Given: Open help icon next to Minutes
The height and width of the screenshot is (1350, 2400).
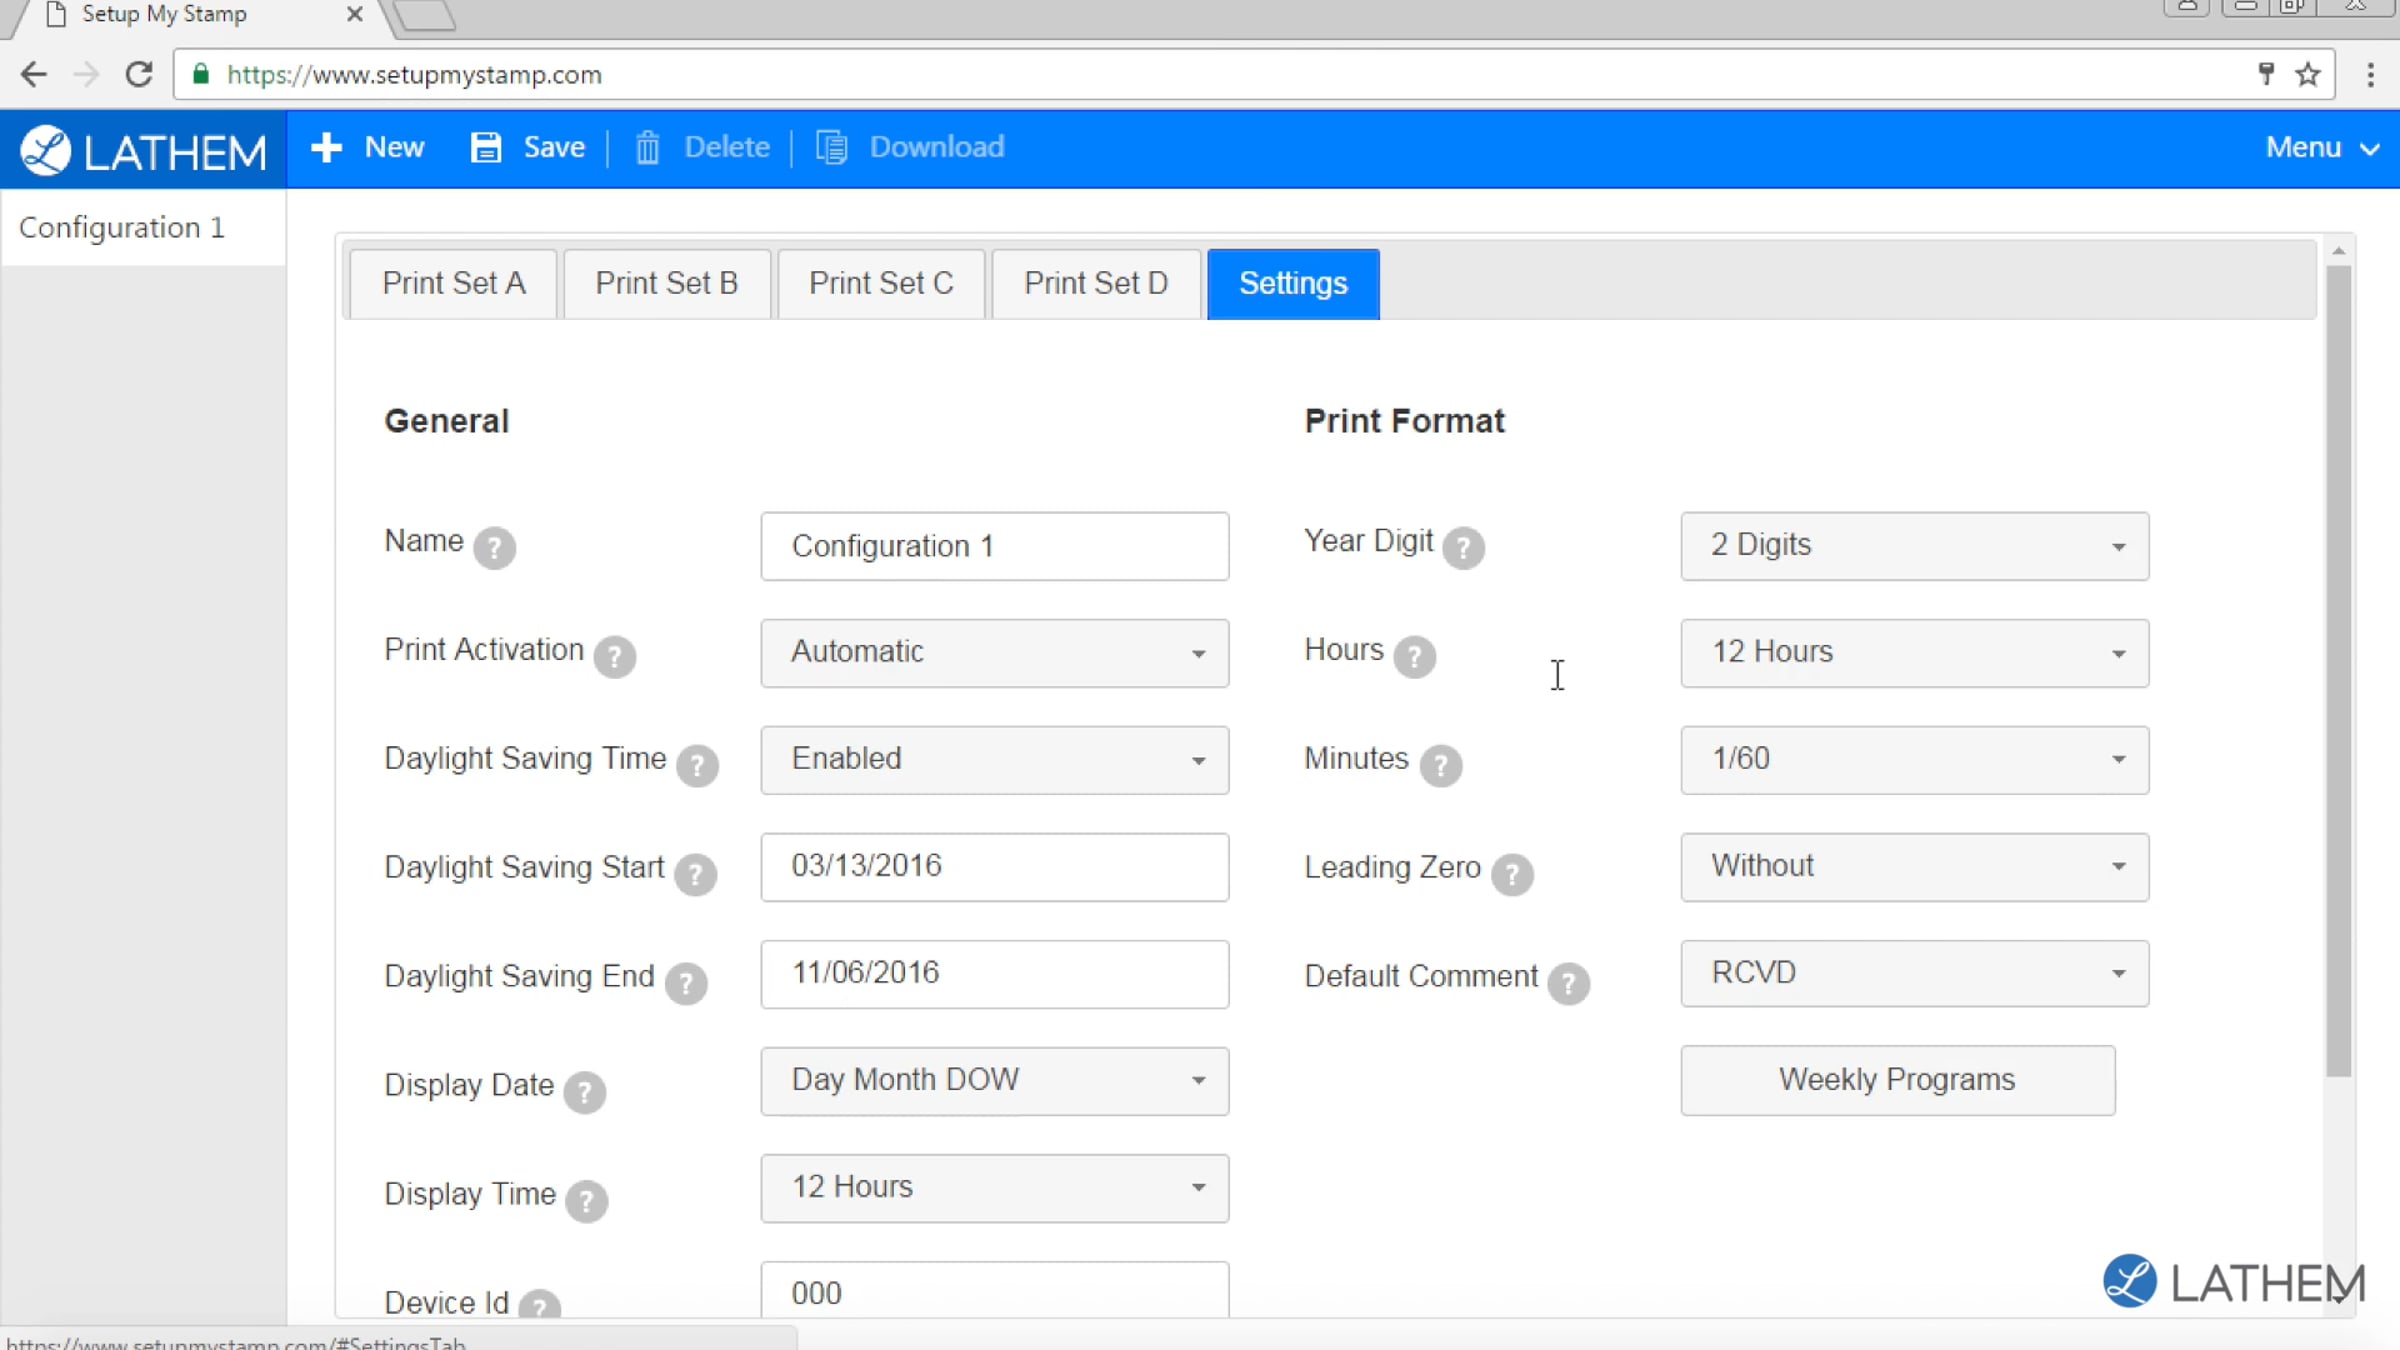Looking at the screenshot, I should pos(1440,765).
